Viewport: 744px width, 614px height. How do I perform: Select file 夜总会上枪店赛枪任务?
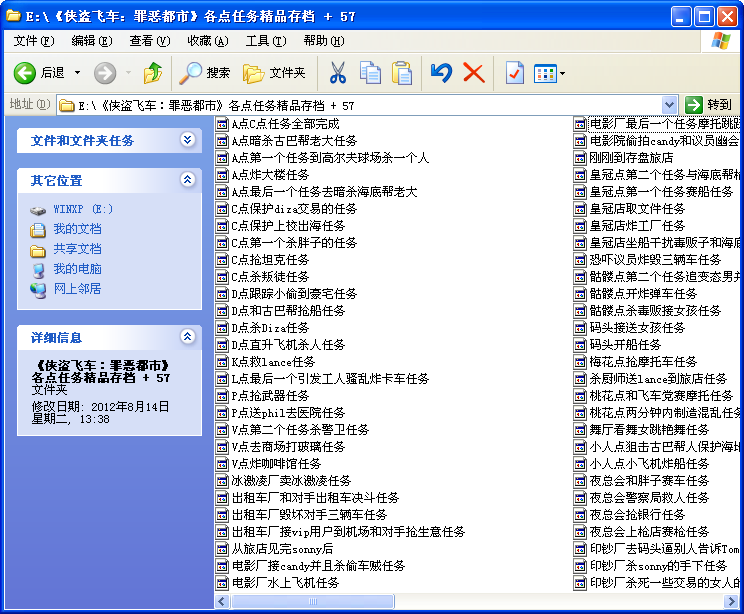click(642, 532)
